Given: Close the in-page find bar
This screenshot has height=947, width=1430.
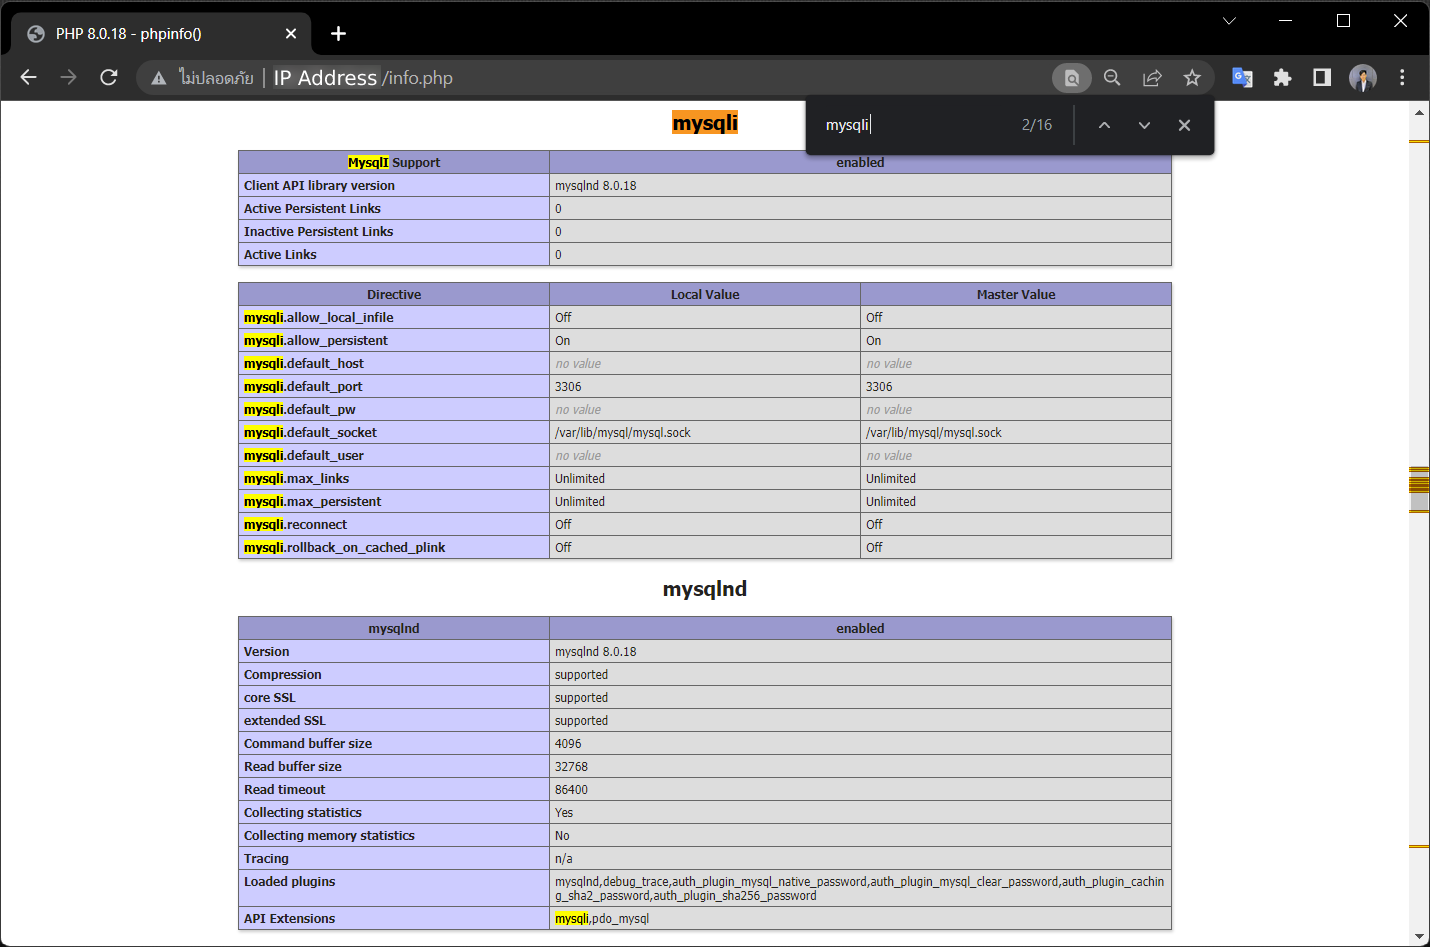Looking at the screenshot, I should [1184, 124].
